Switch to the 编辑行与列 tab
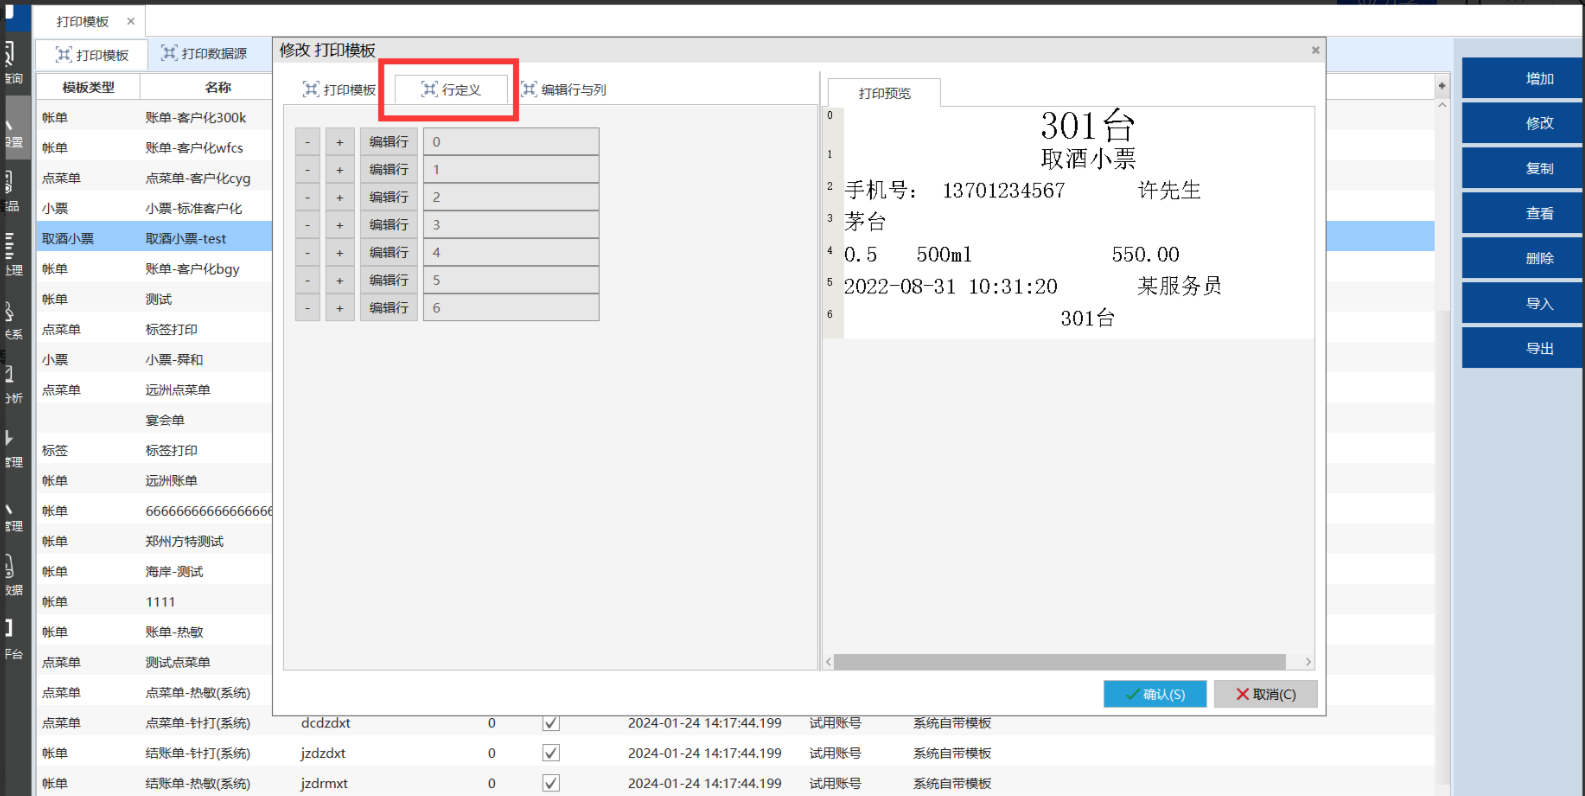Image resolution: width=1585 pixels, height=796 pixels. coord(564,90)
